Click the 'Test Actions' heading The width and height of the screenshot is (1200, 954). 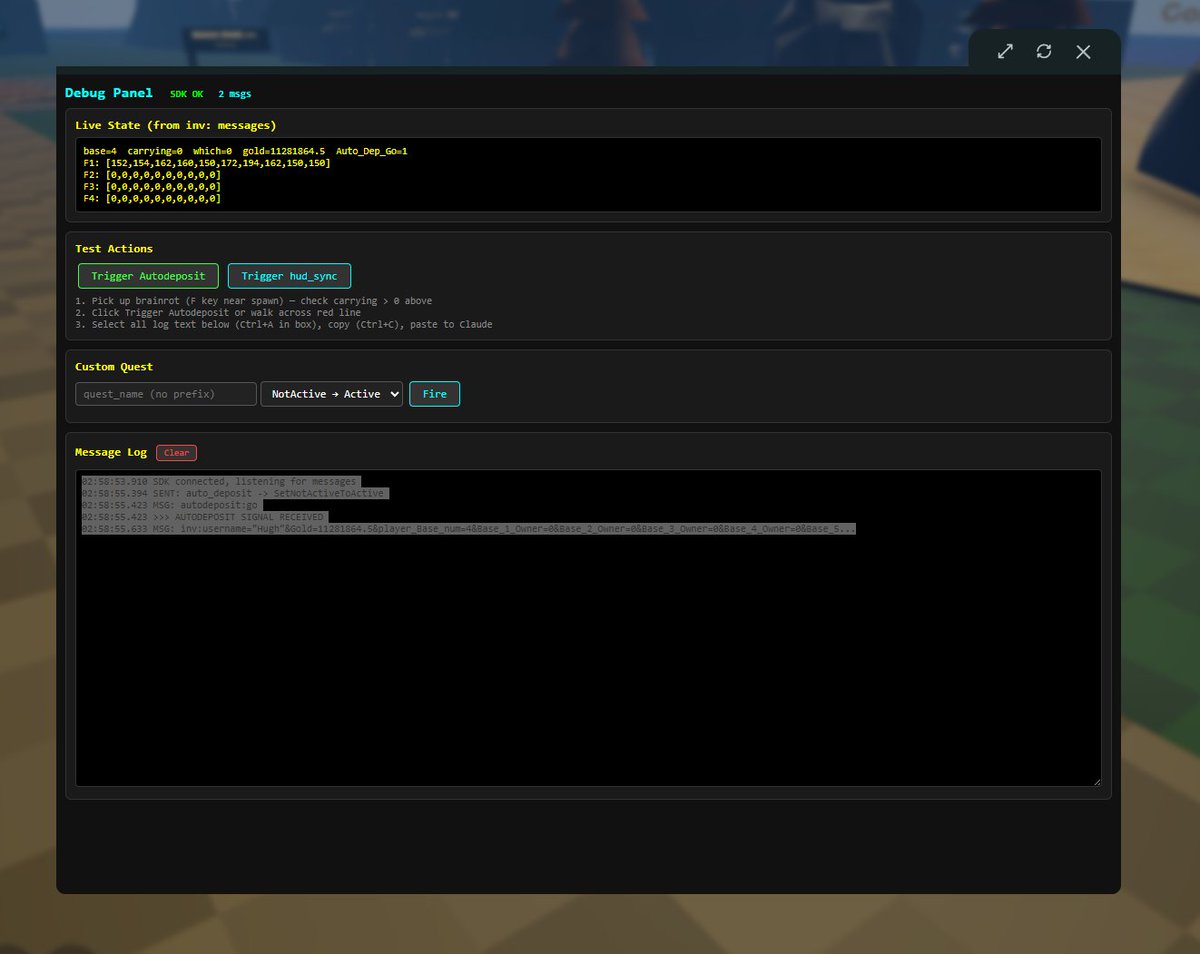click(x=114, y=249)
